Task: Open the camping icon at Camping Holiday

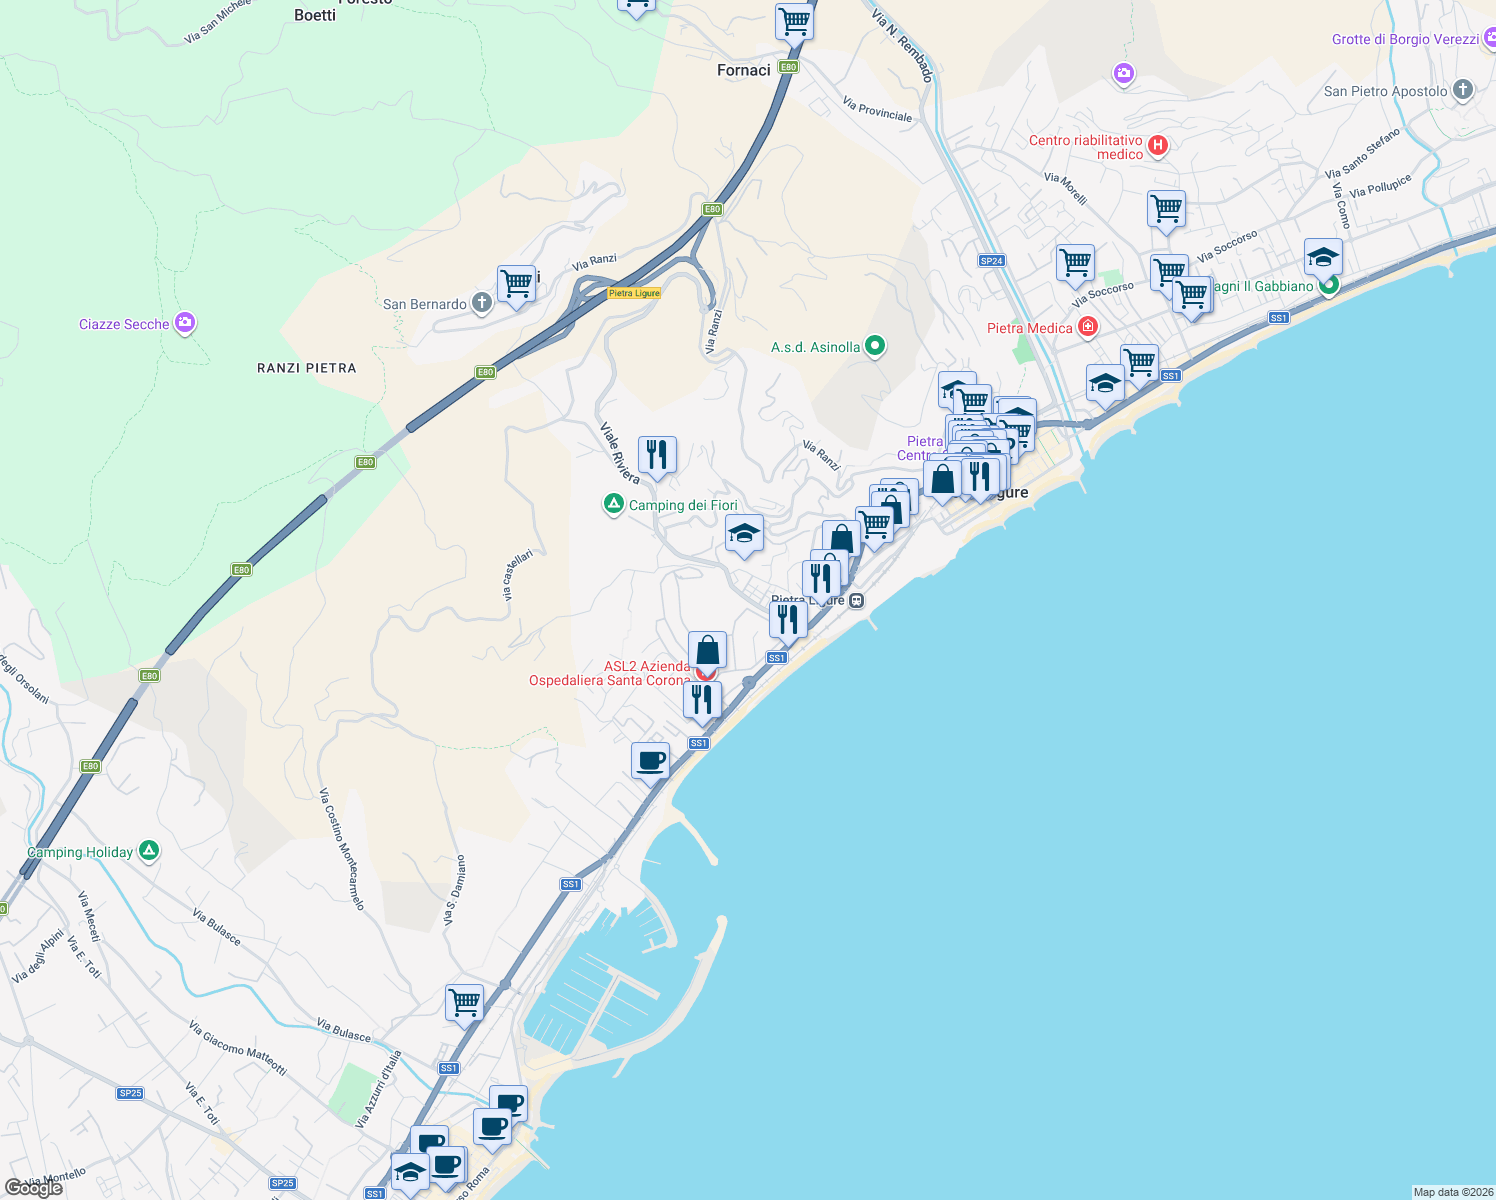Action: coord(148,851)
